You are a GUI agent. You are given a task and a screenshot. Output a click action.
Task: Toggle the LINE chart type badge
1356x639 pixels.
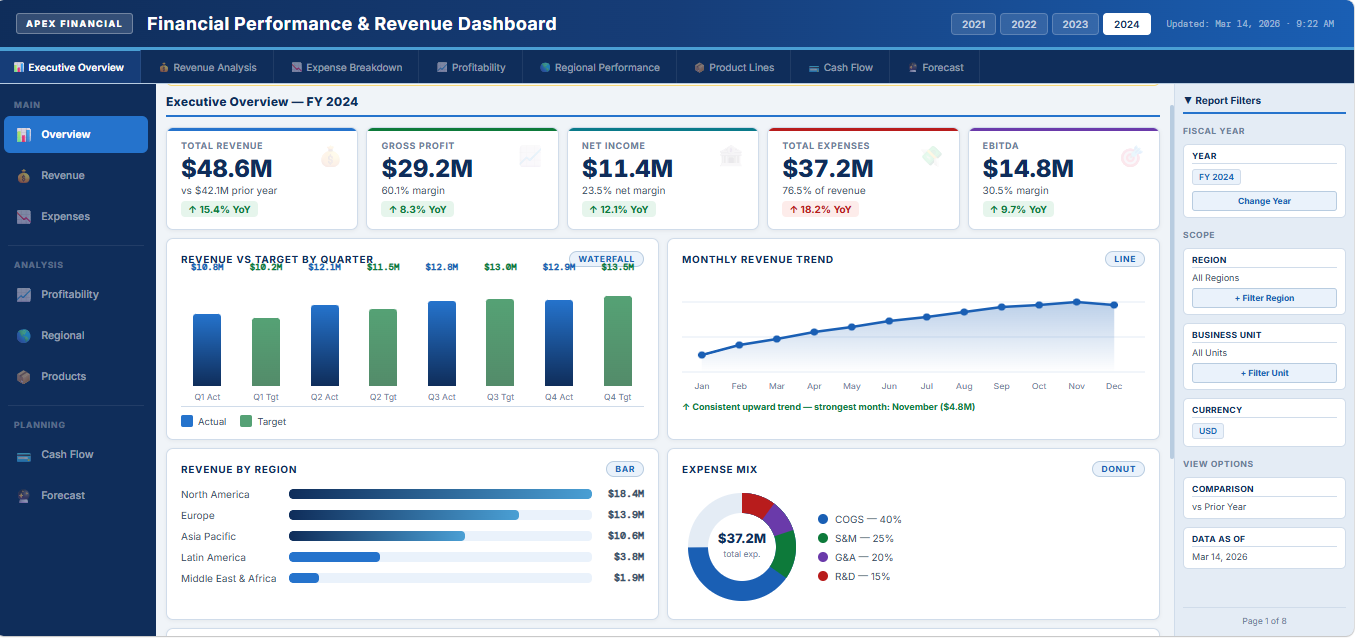point(1125,259)
